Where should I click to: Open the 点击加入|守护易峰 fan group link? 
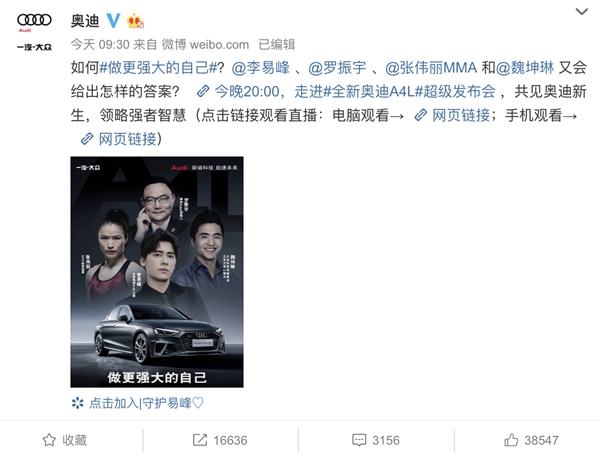click(147, 403)
